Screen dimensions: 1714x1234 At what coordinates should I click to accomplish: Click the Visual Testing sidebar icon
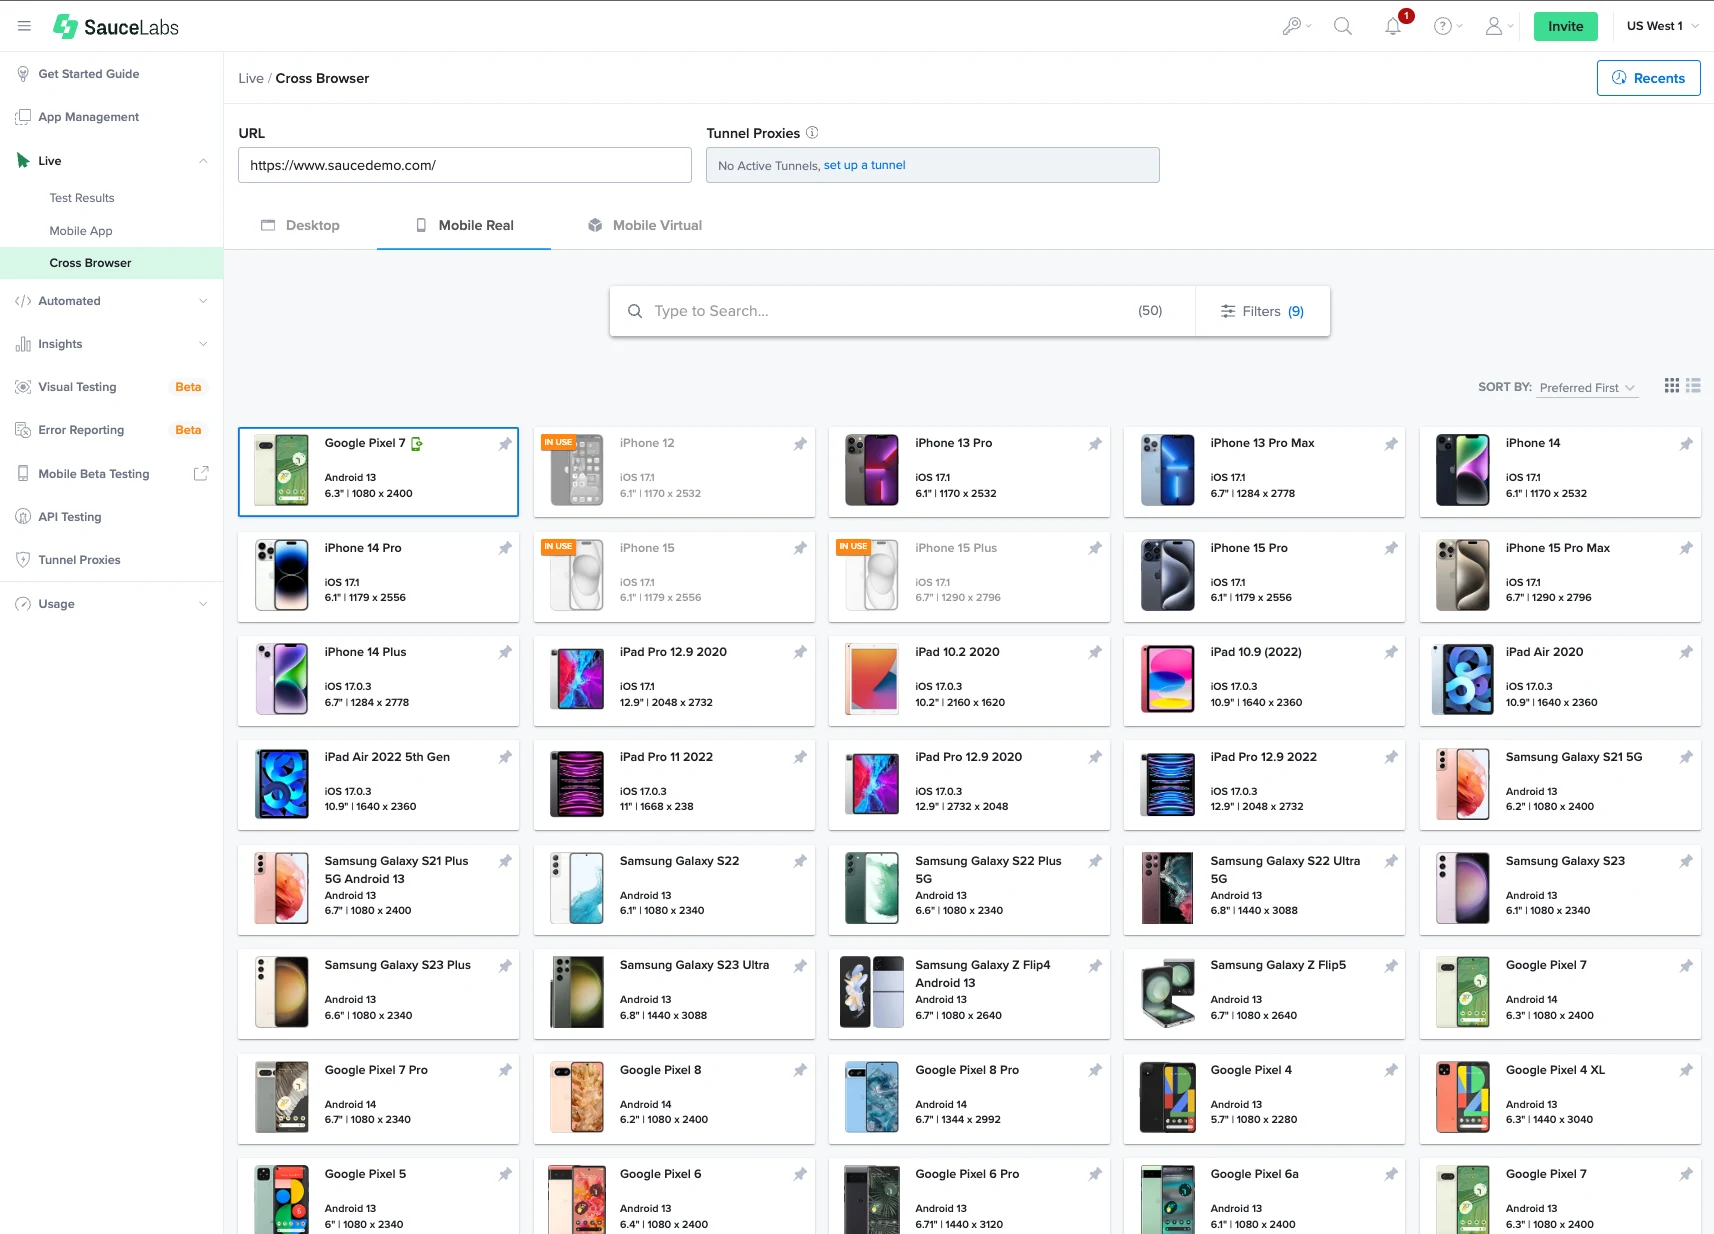[23, 387]
